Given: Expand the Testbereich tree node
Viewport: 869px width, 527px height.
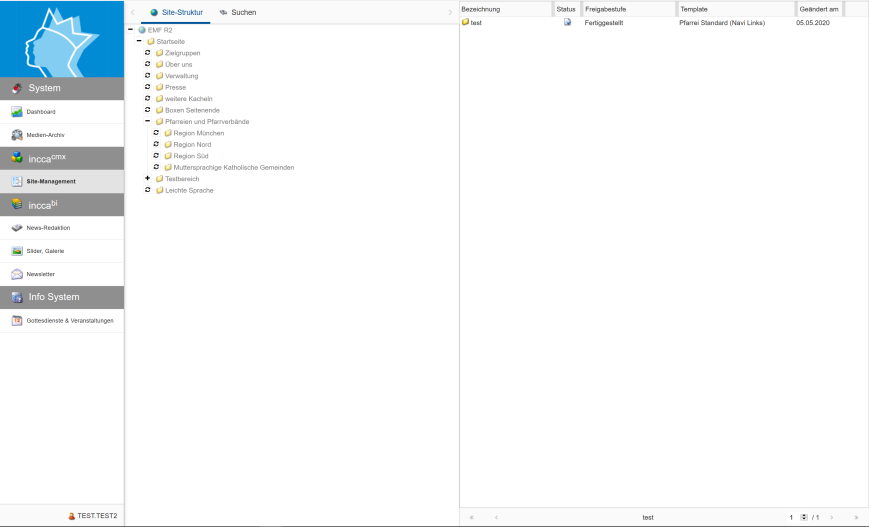Looking at the screenshot, I should (147, 178).
